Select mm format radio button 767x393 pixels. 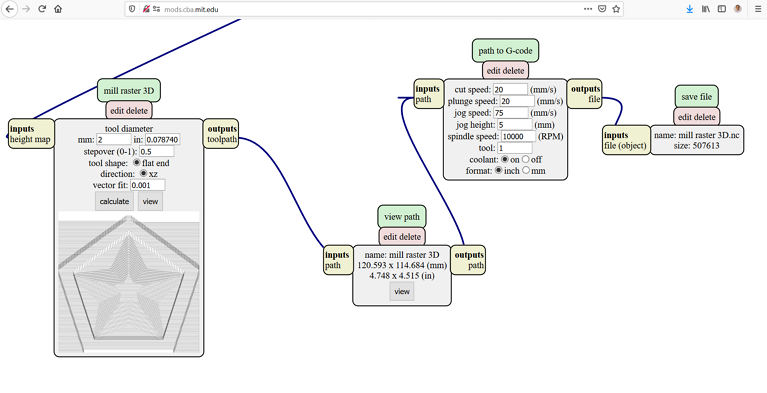click(x=526, y=170)
